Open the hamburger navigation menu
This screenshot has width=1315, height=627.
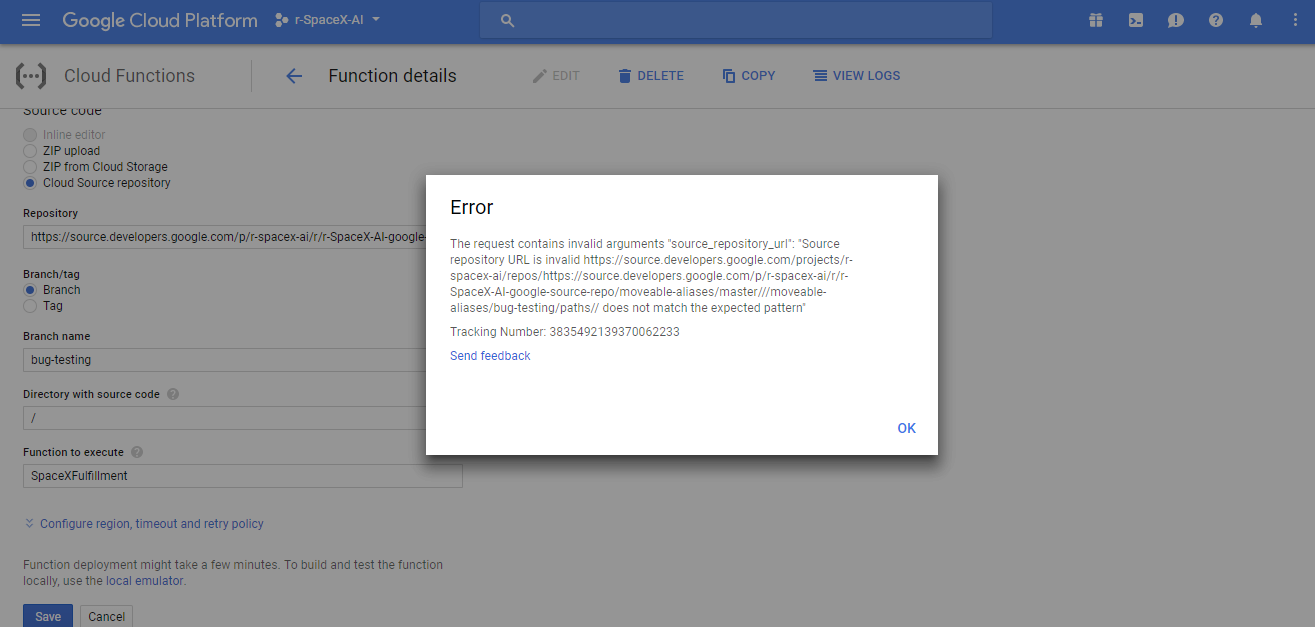(x=31, y=20)
